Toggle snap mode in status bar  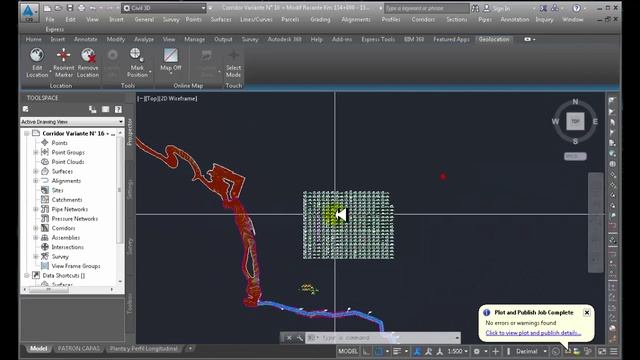[x=379, y=351]
